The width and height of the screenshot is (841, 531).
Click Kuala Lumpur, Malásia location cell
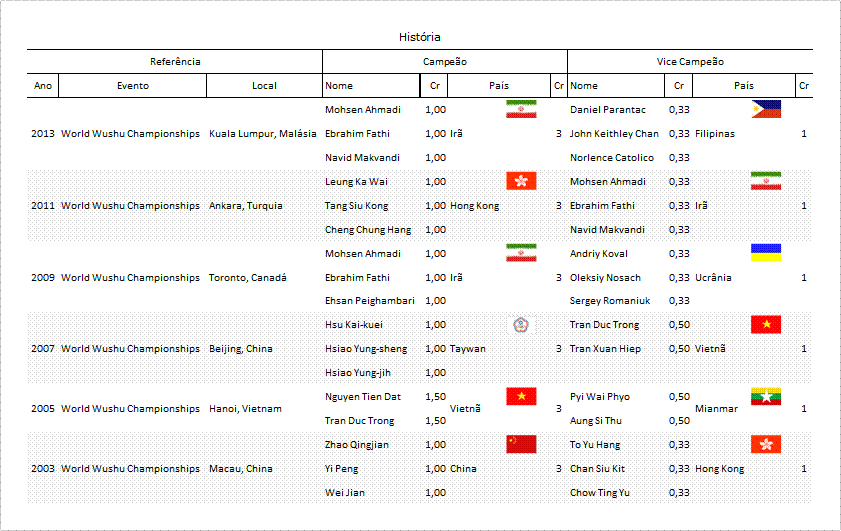point(263,134)
